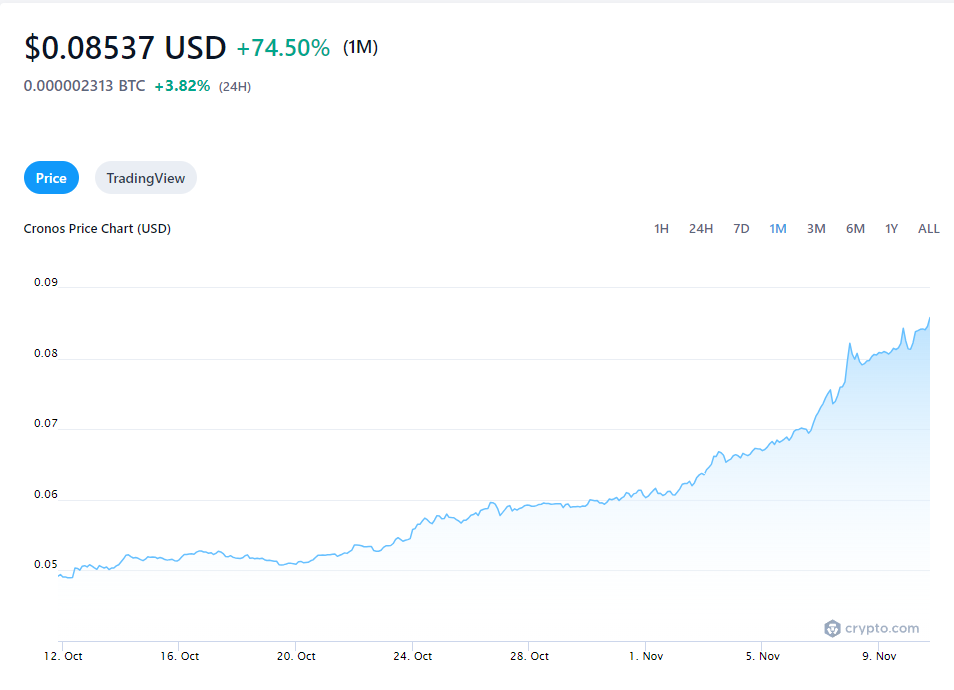Set chart range to 1H
This screenshot has height=690, width=954.
click(x=661, y=229)
